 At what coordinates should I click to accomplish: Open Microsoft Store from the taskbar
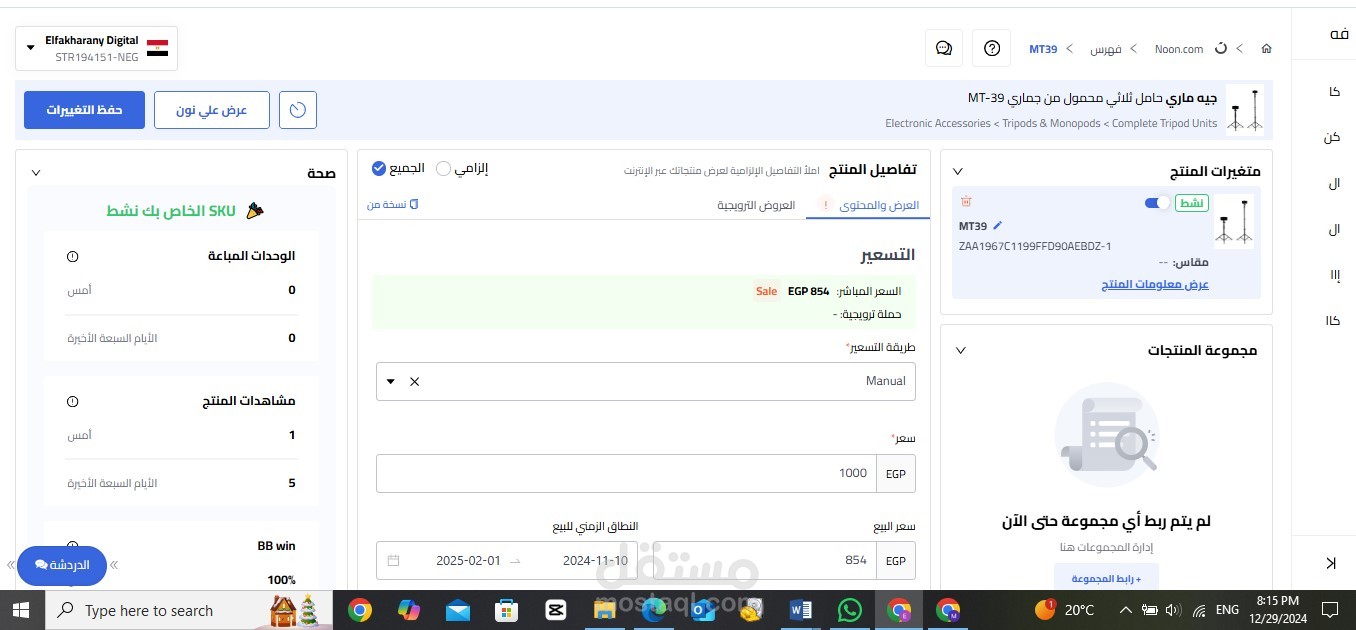pyautogui.click(x=507, y=610)
